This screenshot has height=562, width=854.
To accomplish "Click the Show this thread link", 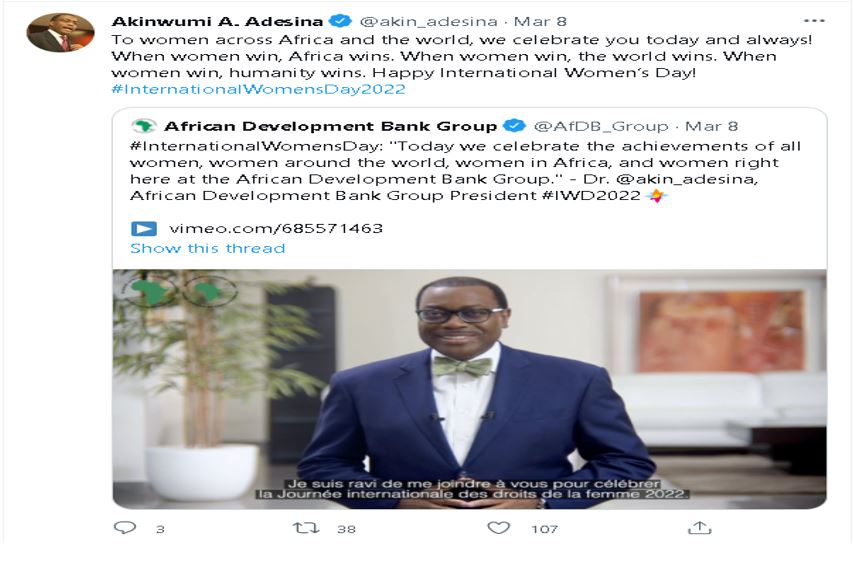I will click(x=208, y=248).
